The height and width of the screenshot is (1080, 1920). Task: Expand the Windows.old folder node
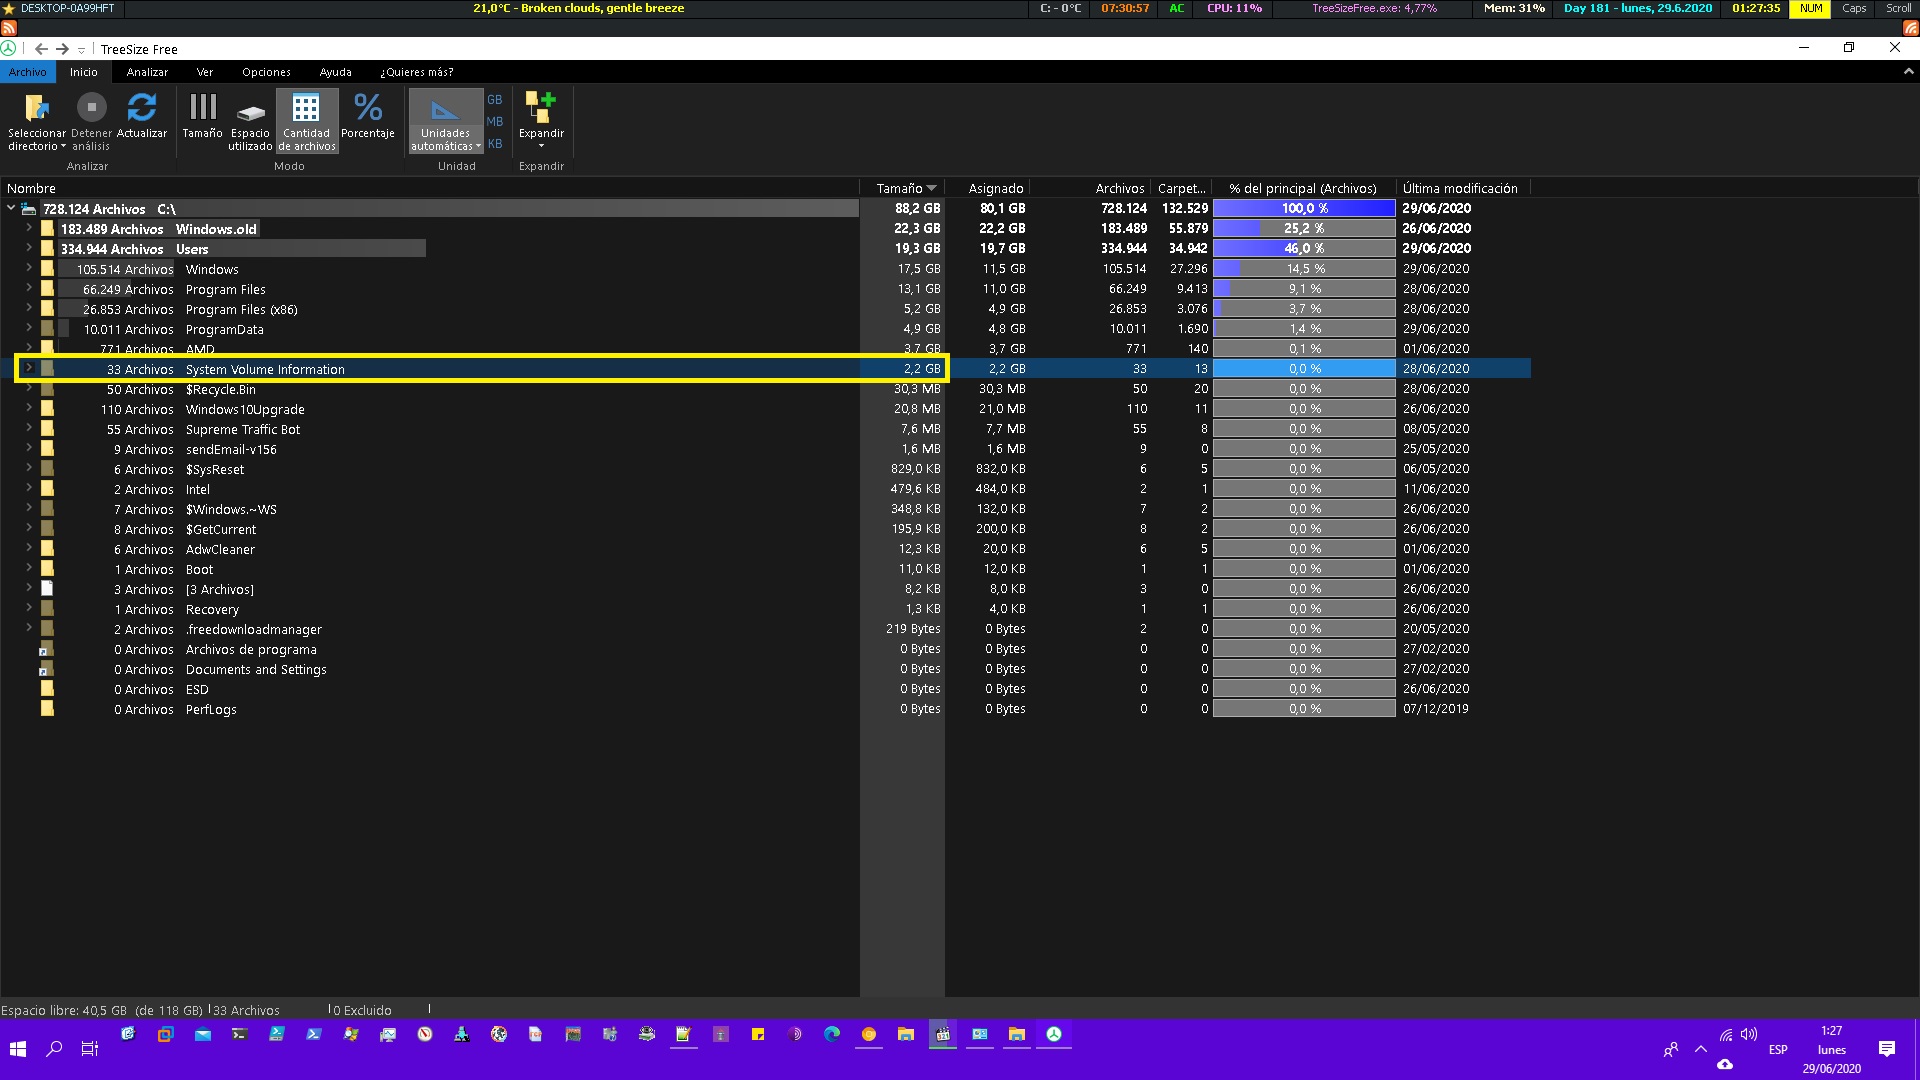pyautogui.click(x=29, y=229)
